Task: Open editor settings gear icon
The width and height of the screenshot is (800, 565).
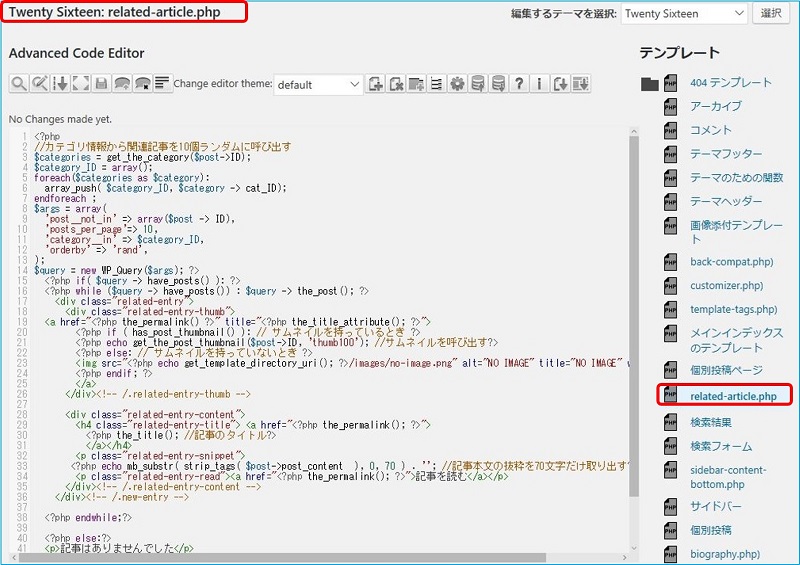Action: (x=457, y=84)
